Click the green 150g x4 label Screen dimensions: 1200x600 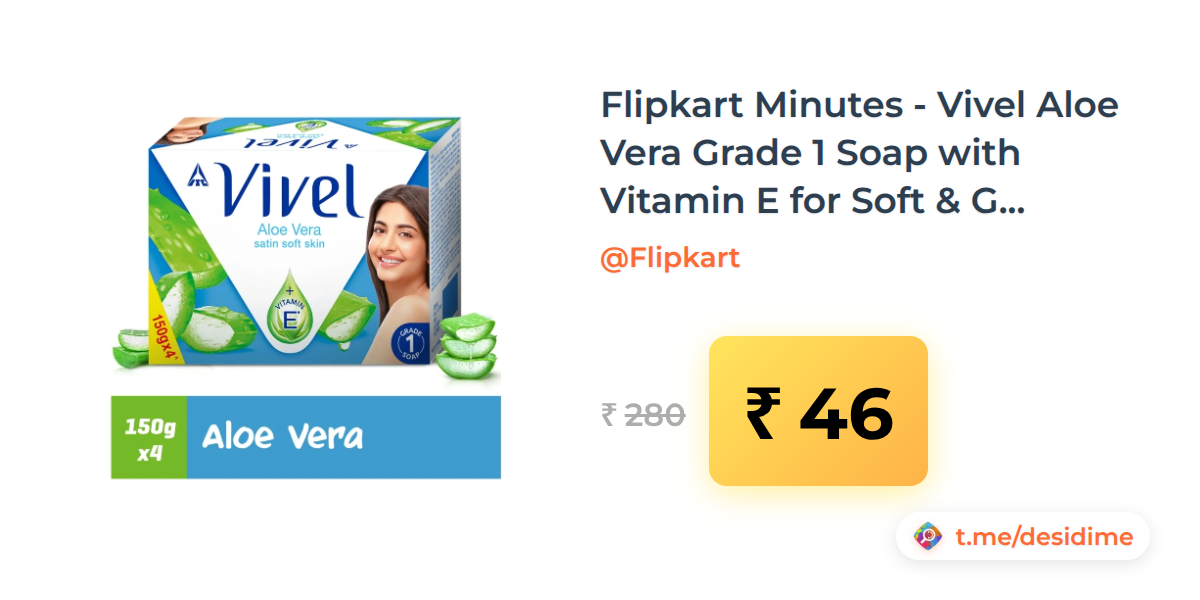pyautogui.click(x=149, y=437)
